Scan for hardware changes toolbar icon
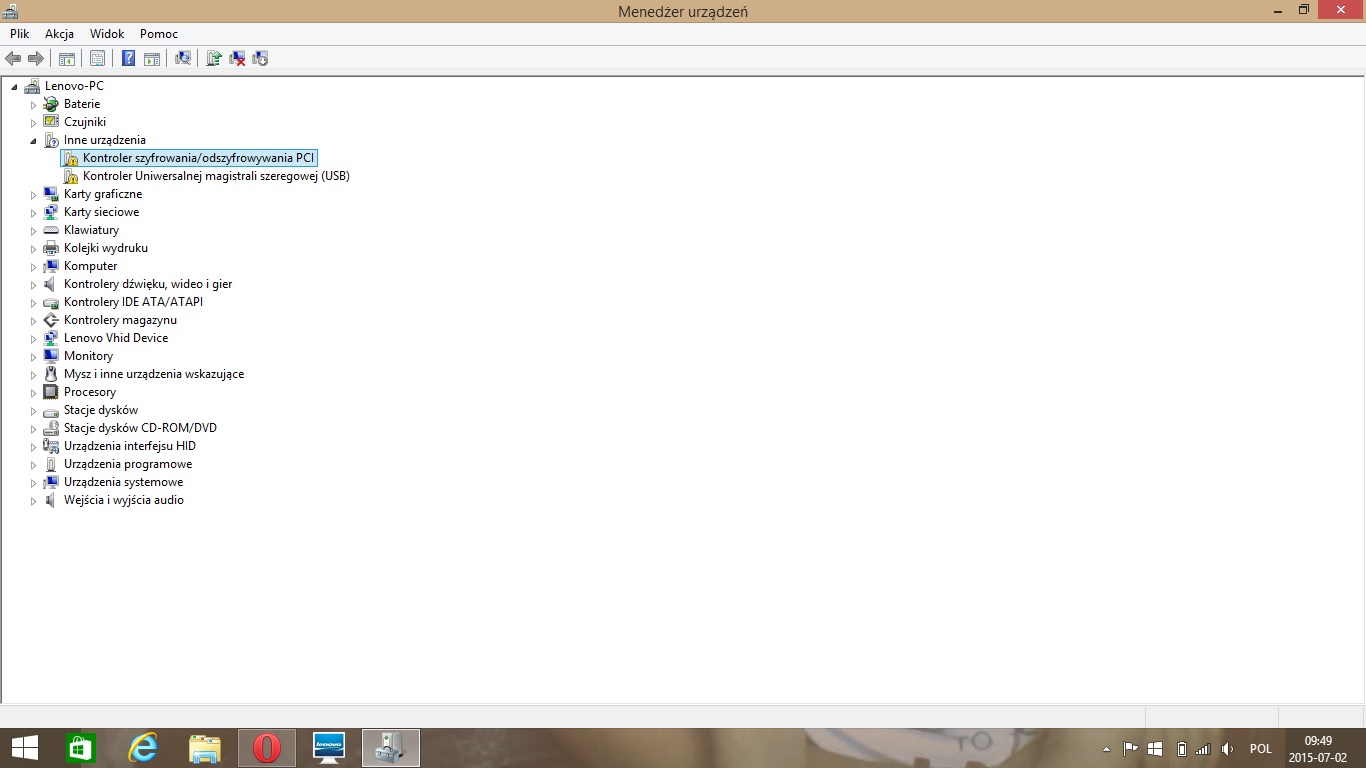Viewport: 1366px width, 768px height. point(182,58)
